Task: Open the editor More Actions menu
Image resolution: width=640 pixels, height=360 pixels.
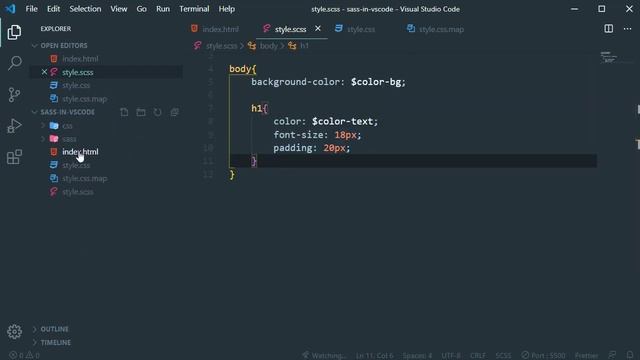Action: click(x=627, y=29)
